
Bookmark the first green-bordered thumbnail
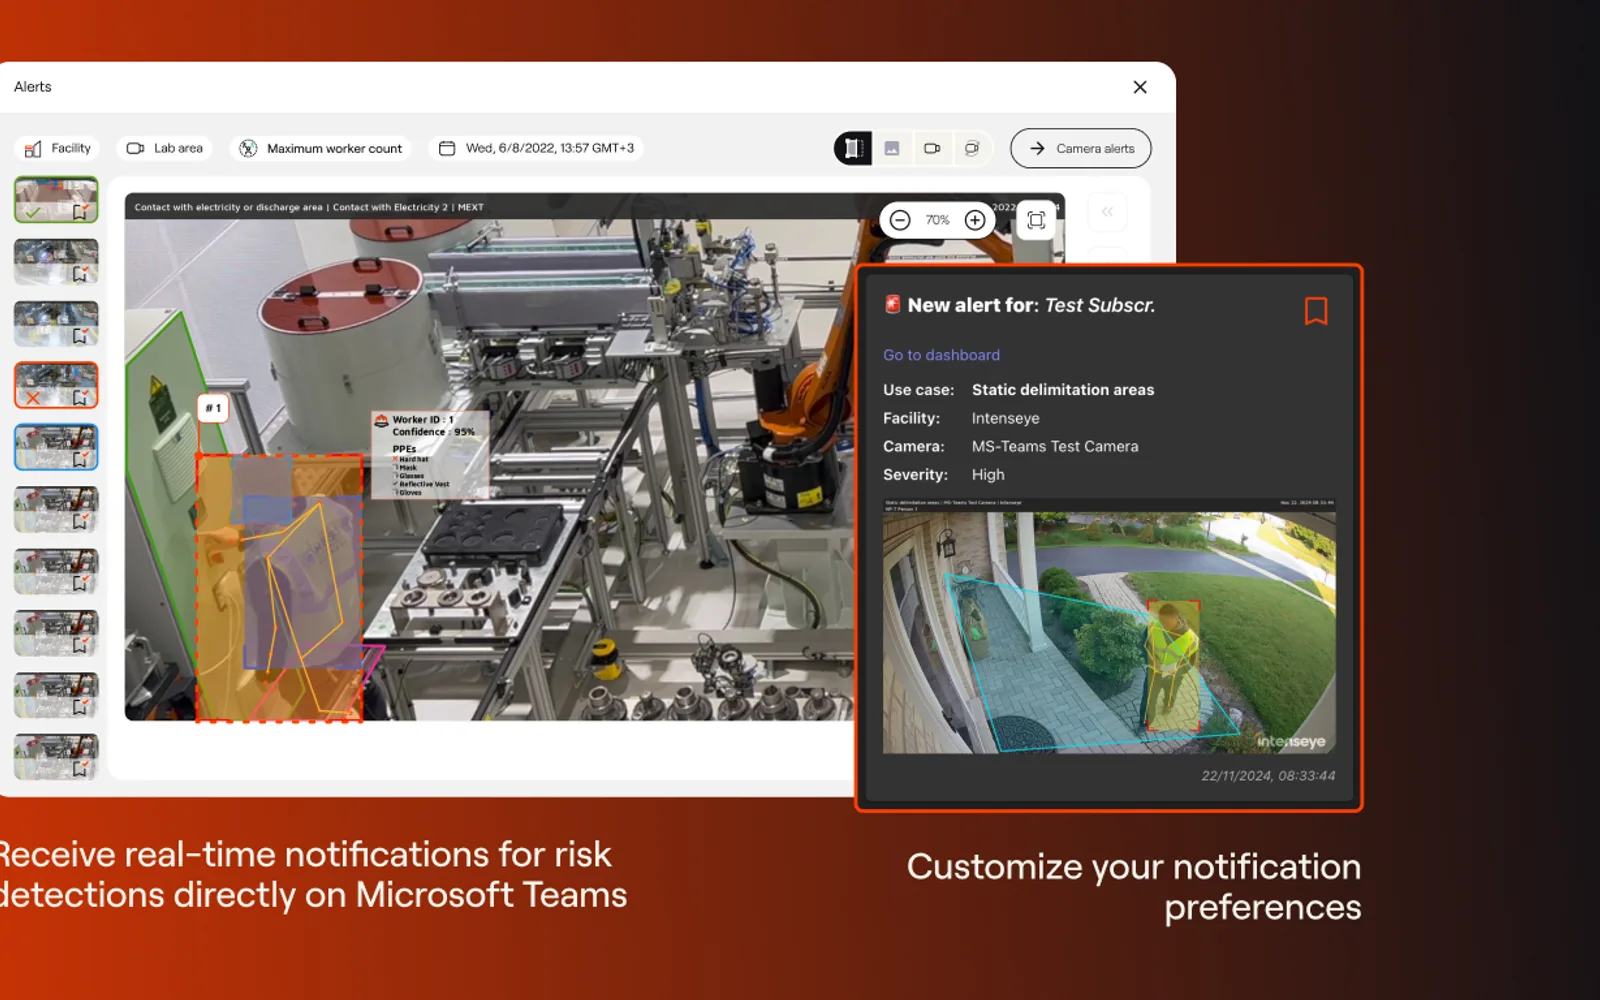(x=81, y=212)
